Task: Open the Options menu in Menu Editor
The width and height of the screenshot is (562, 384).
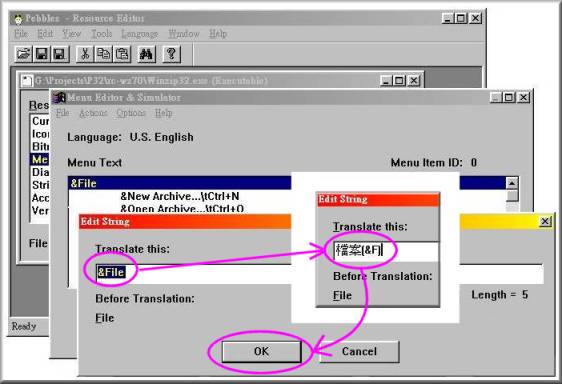Action: coord(131,113)
